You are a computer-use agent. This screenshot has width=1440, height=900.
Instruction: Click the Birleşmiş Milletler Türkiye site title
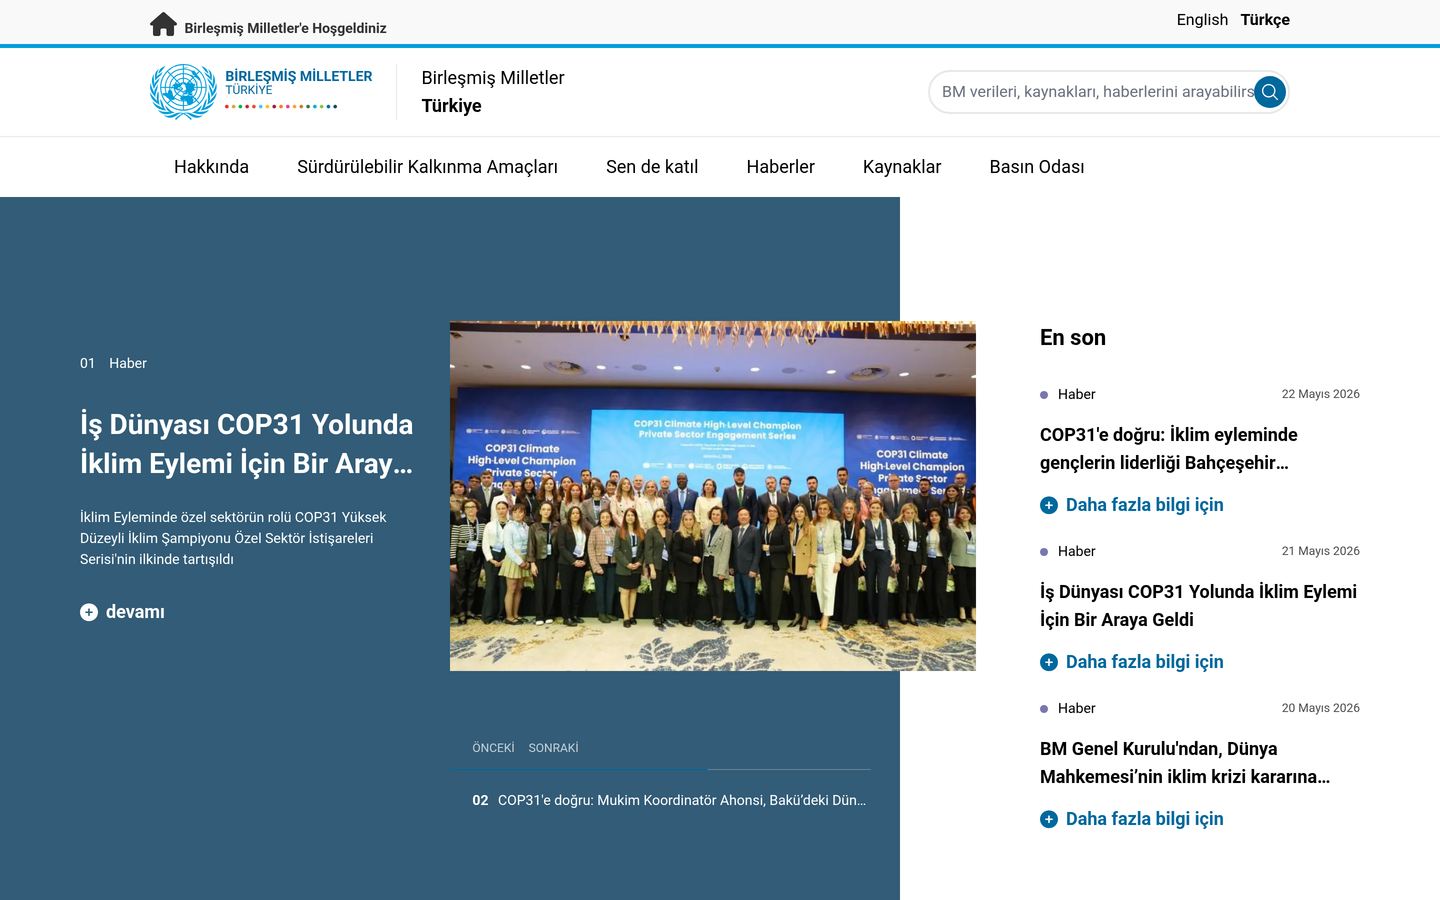(493, 92)
